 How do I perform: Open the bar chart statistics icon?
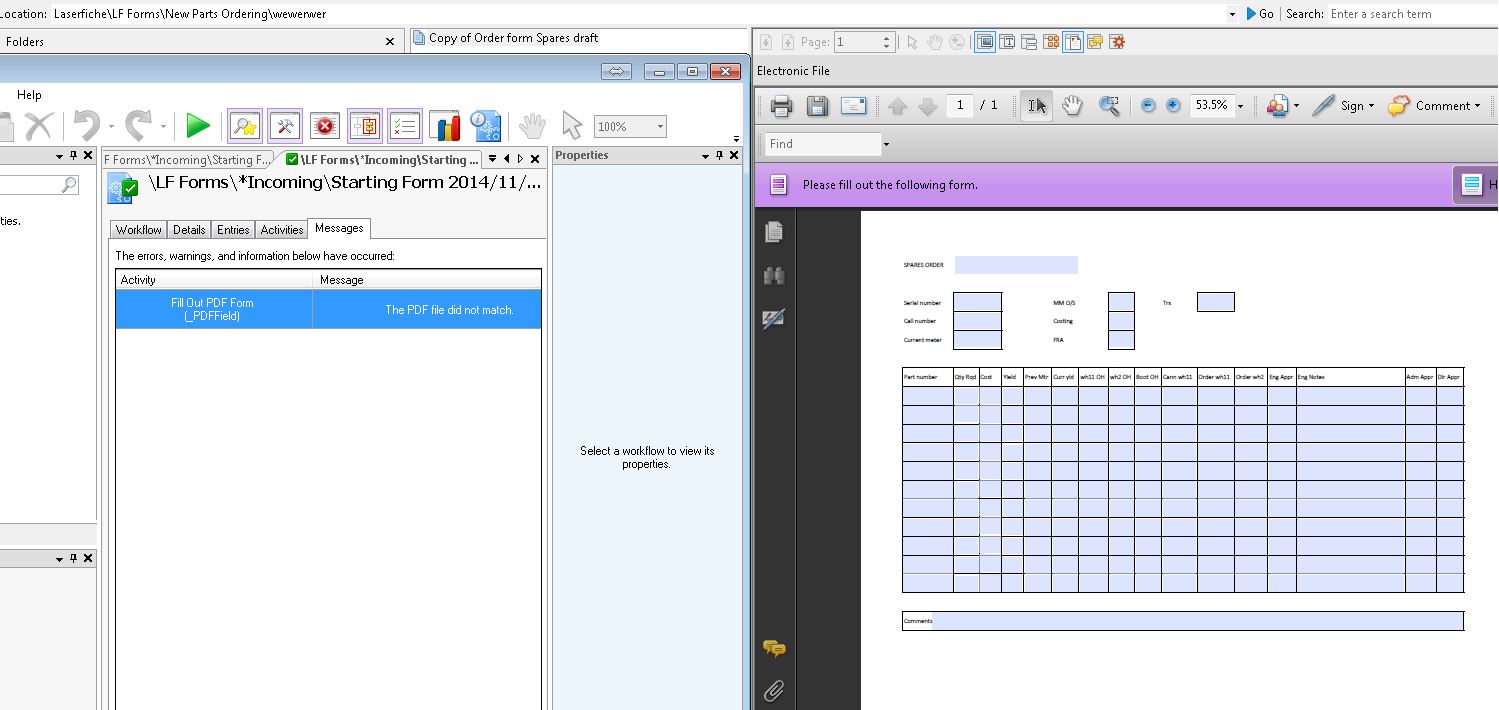click(x=445, y=126)
